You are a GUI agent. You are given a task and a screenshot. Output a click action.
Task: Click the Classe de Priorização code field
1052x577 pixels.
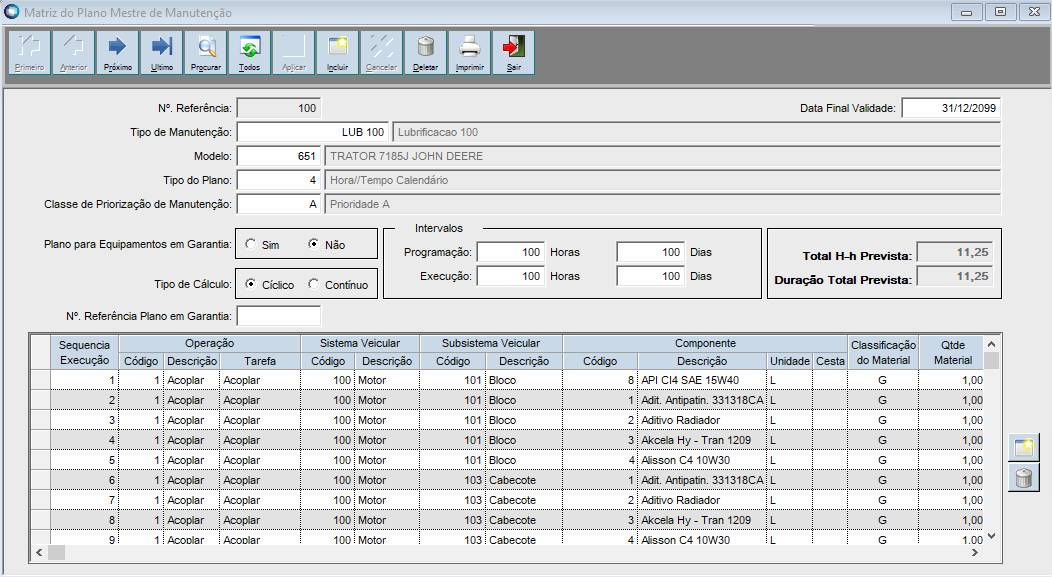point(279,204)
